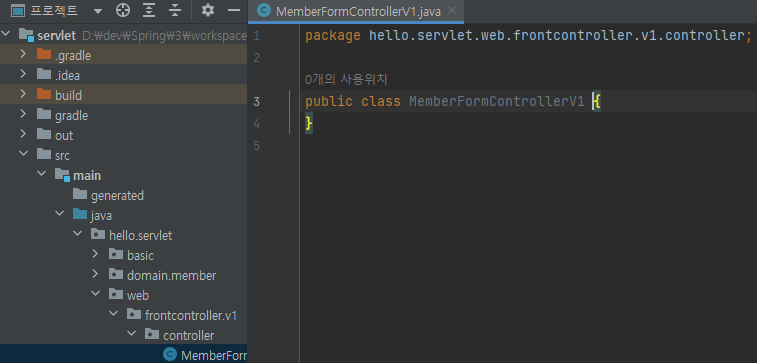Viewport: 757px width, 363px height.
Task: Click line number 5 in the gutter
Action: pyautogui.click(x=256, y=145)
